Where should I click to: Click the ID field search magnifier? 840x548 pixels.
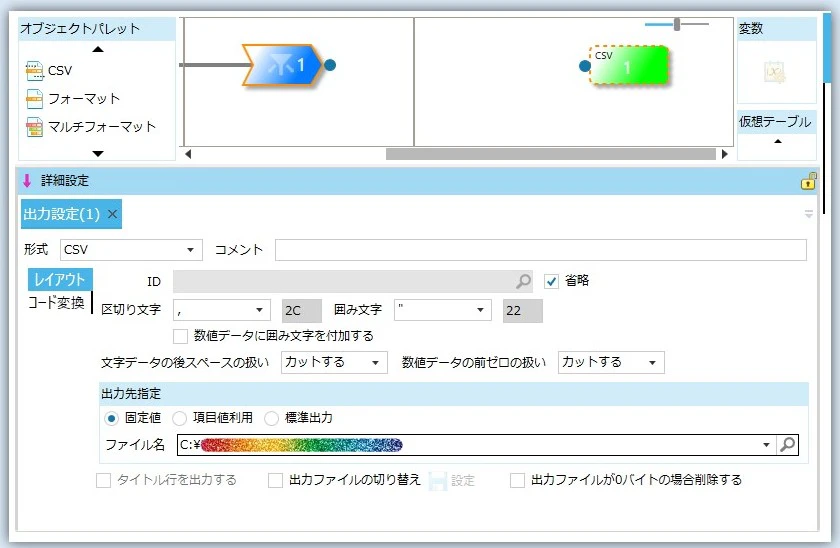[523, 281]
